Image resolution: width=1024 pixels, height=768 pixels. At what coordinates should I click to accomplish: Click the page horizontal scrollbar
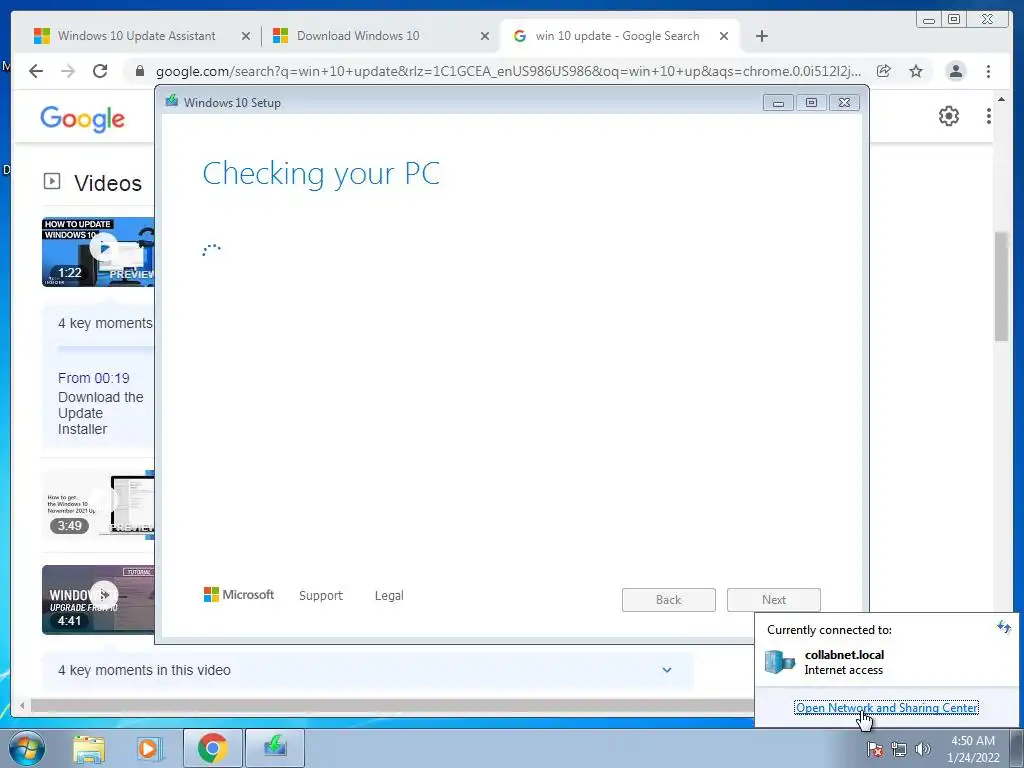(392, 705)
